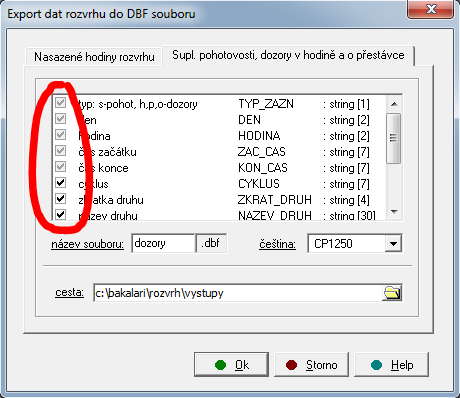
Task: Uncheck the CYKLUS checkbox
Action: (60, 183)
